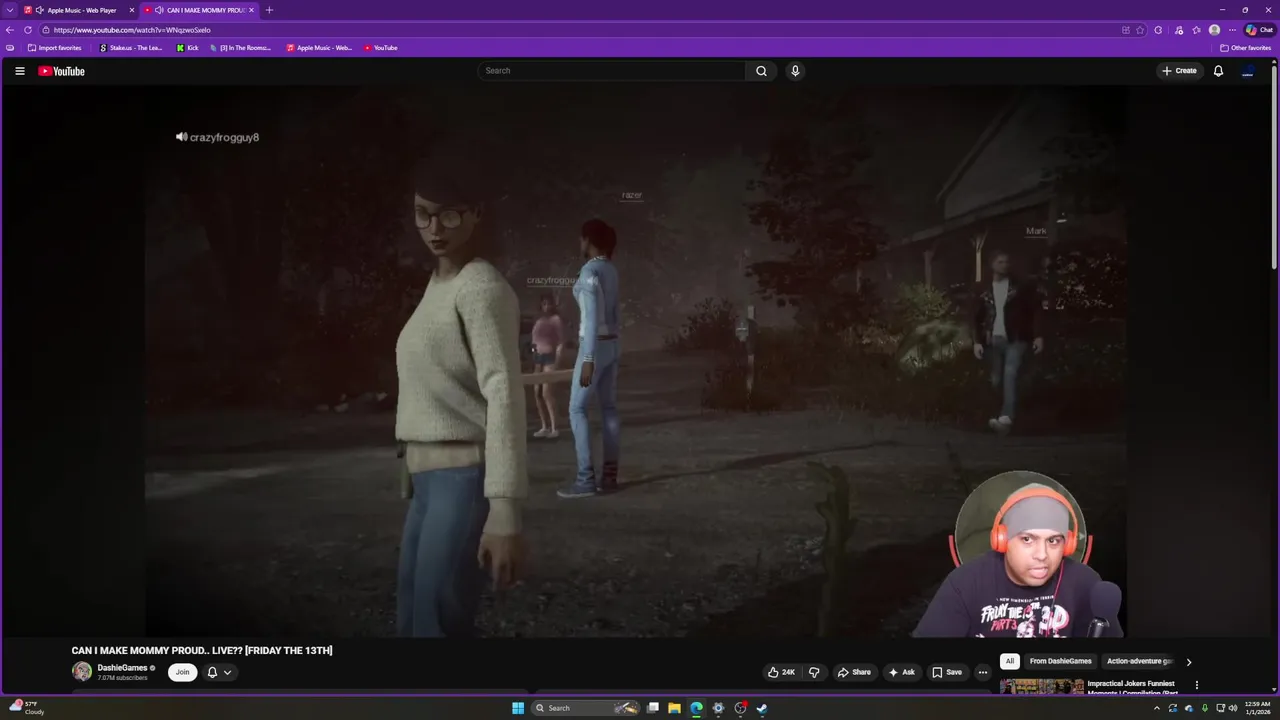1280x720 pixels.
Task: Open Import favorites bookmark
Action: [55, 48]
